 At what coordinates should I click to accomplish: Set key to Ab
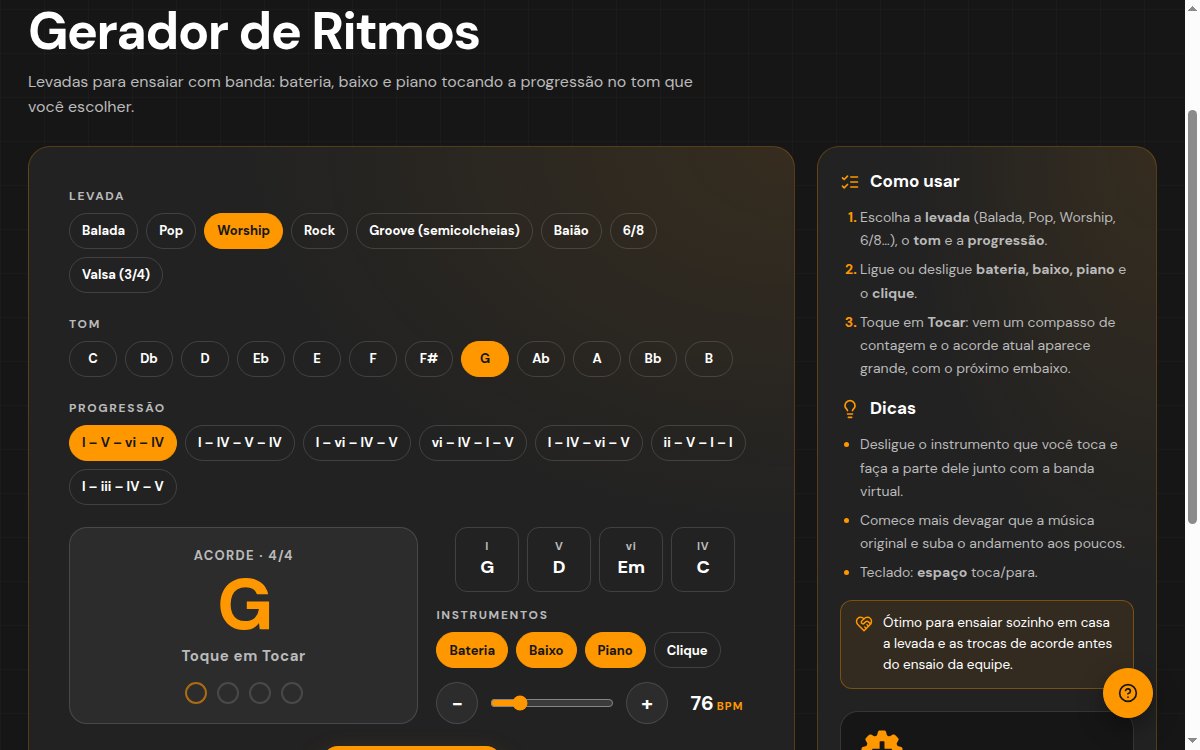[x=541, y=358]
